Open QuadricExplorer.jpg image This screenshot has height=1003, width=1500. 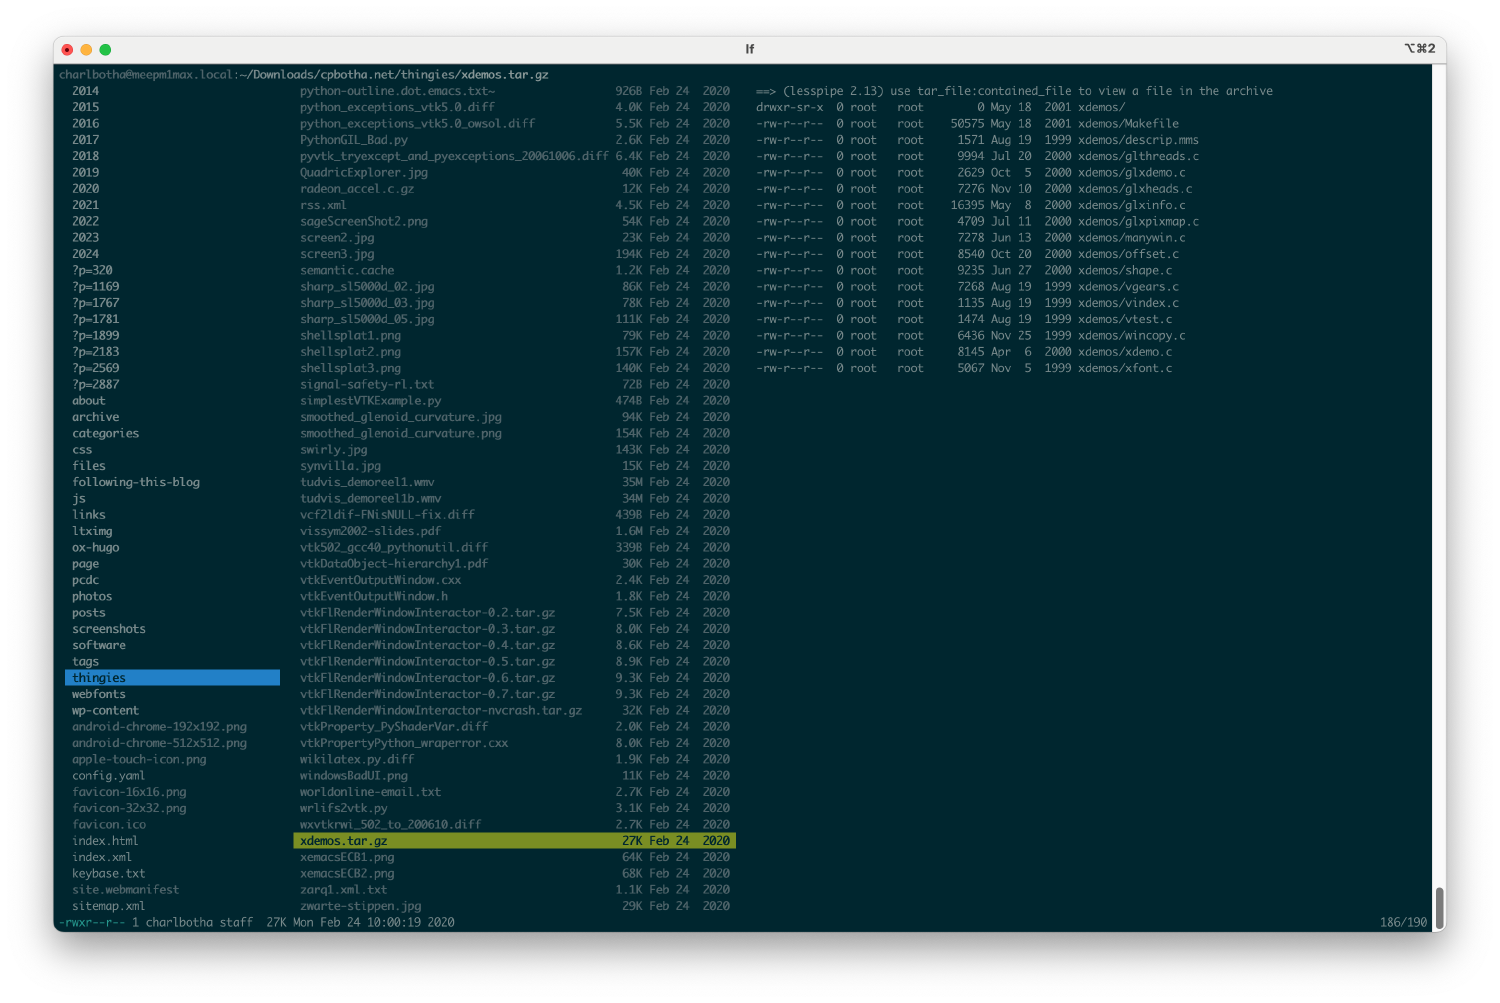pyautogui.click(x=363, y=171)
